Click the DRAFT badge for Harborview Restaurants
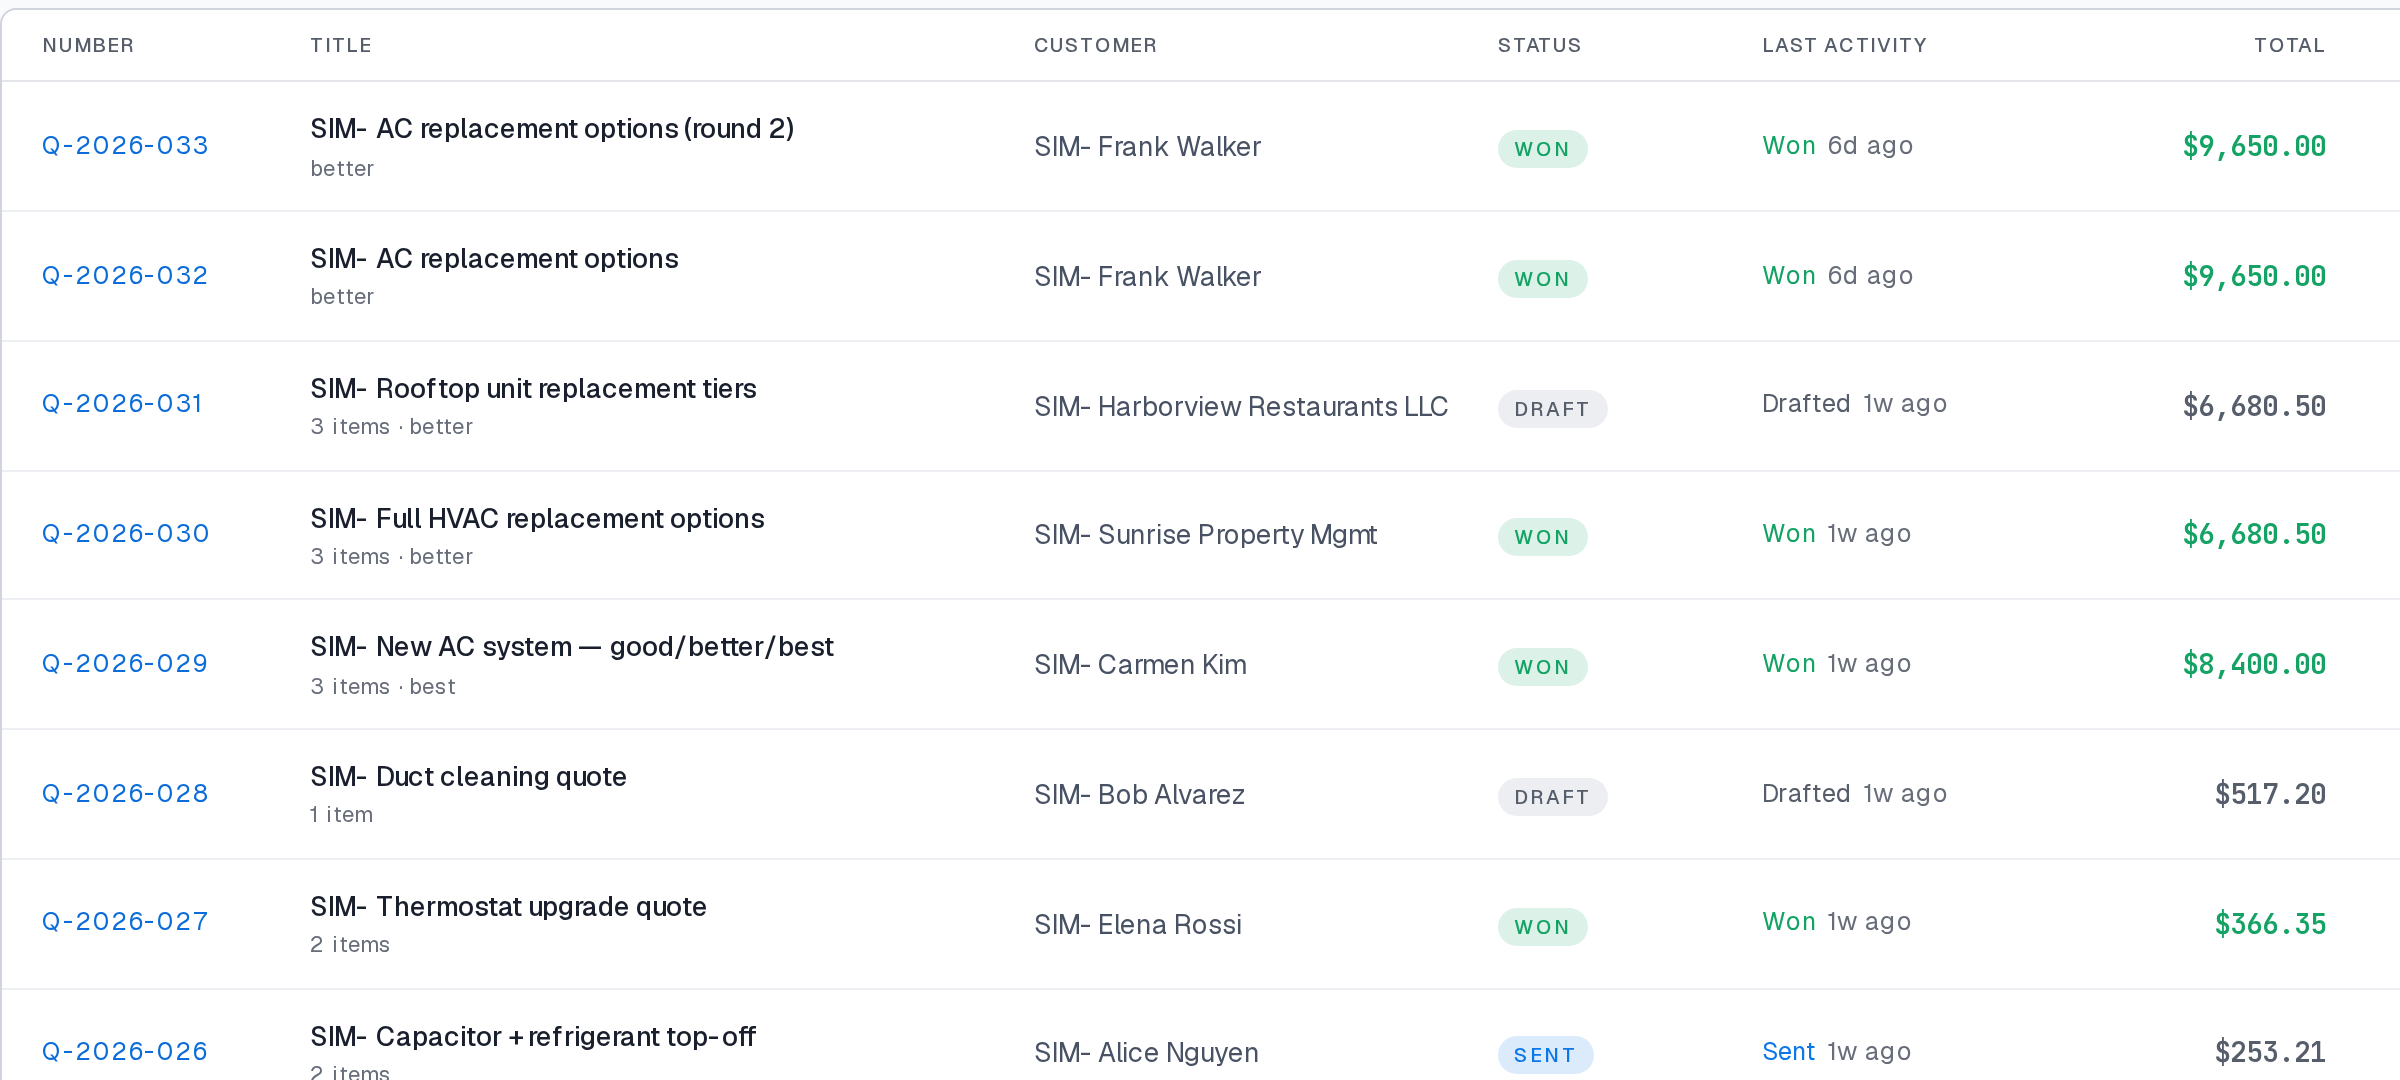The height and width of the screenshot is (1080, 2400). (1552, 409)
